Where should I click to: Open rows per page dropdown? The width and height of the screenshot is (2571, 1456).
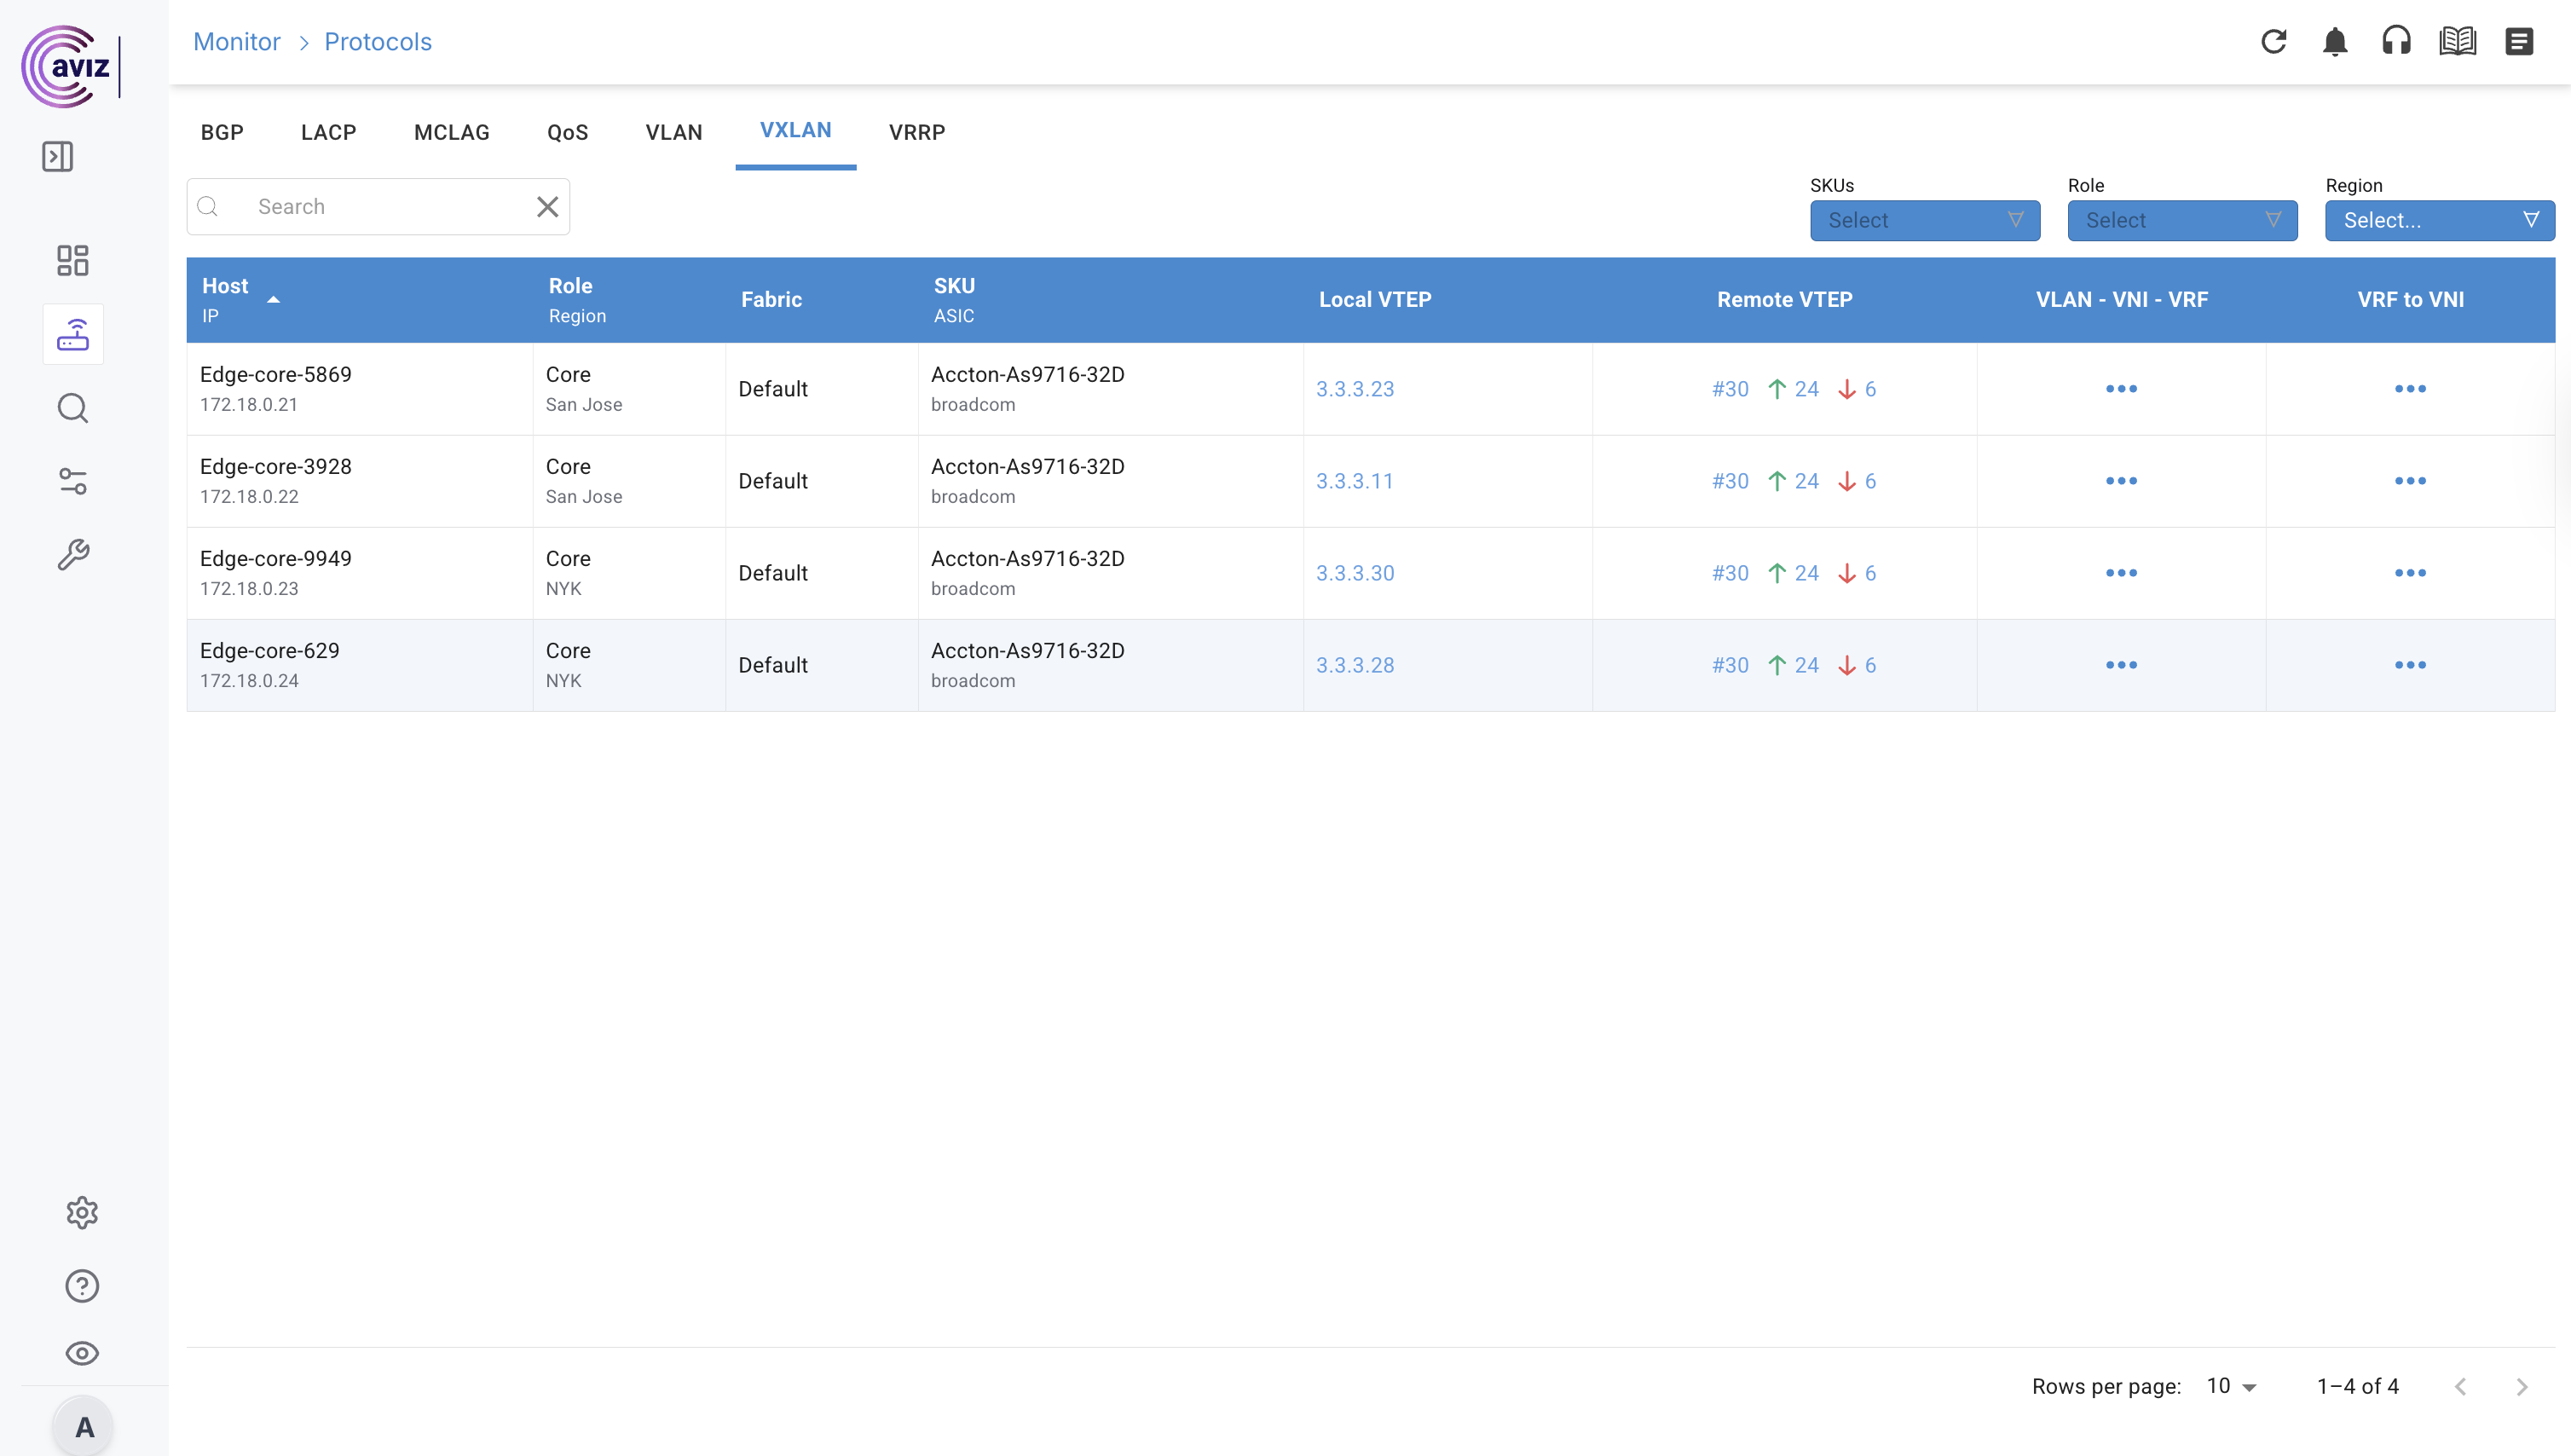(x=2231, y=1386)
